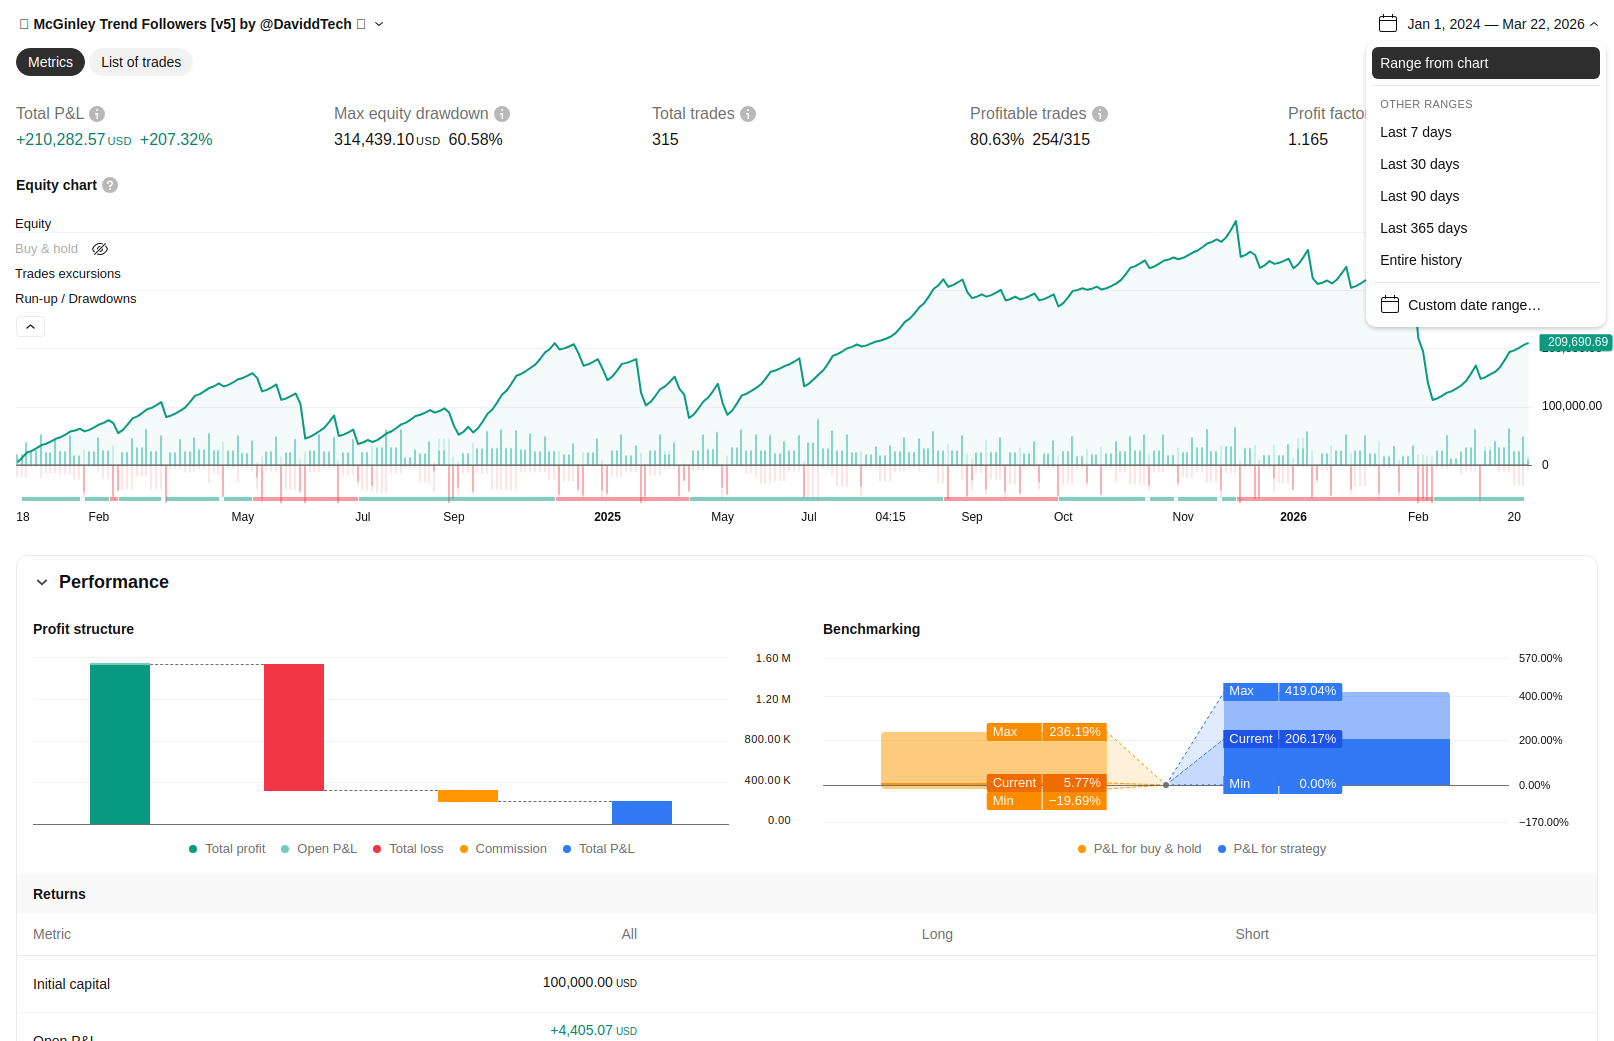
Task: Click the 209,690.69 equity price label
Action: pyautogui.click(x=1576, y=342)
